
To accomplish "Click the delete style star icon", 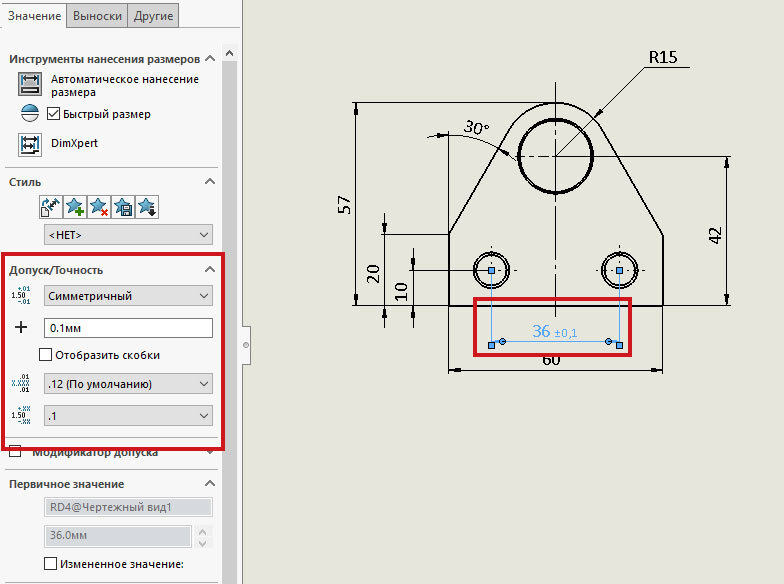I will (x=98, y=206).
